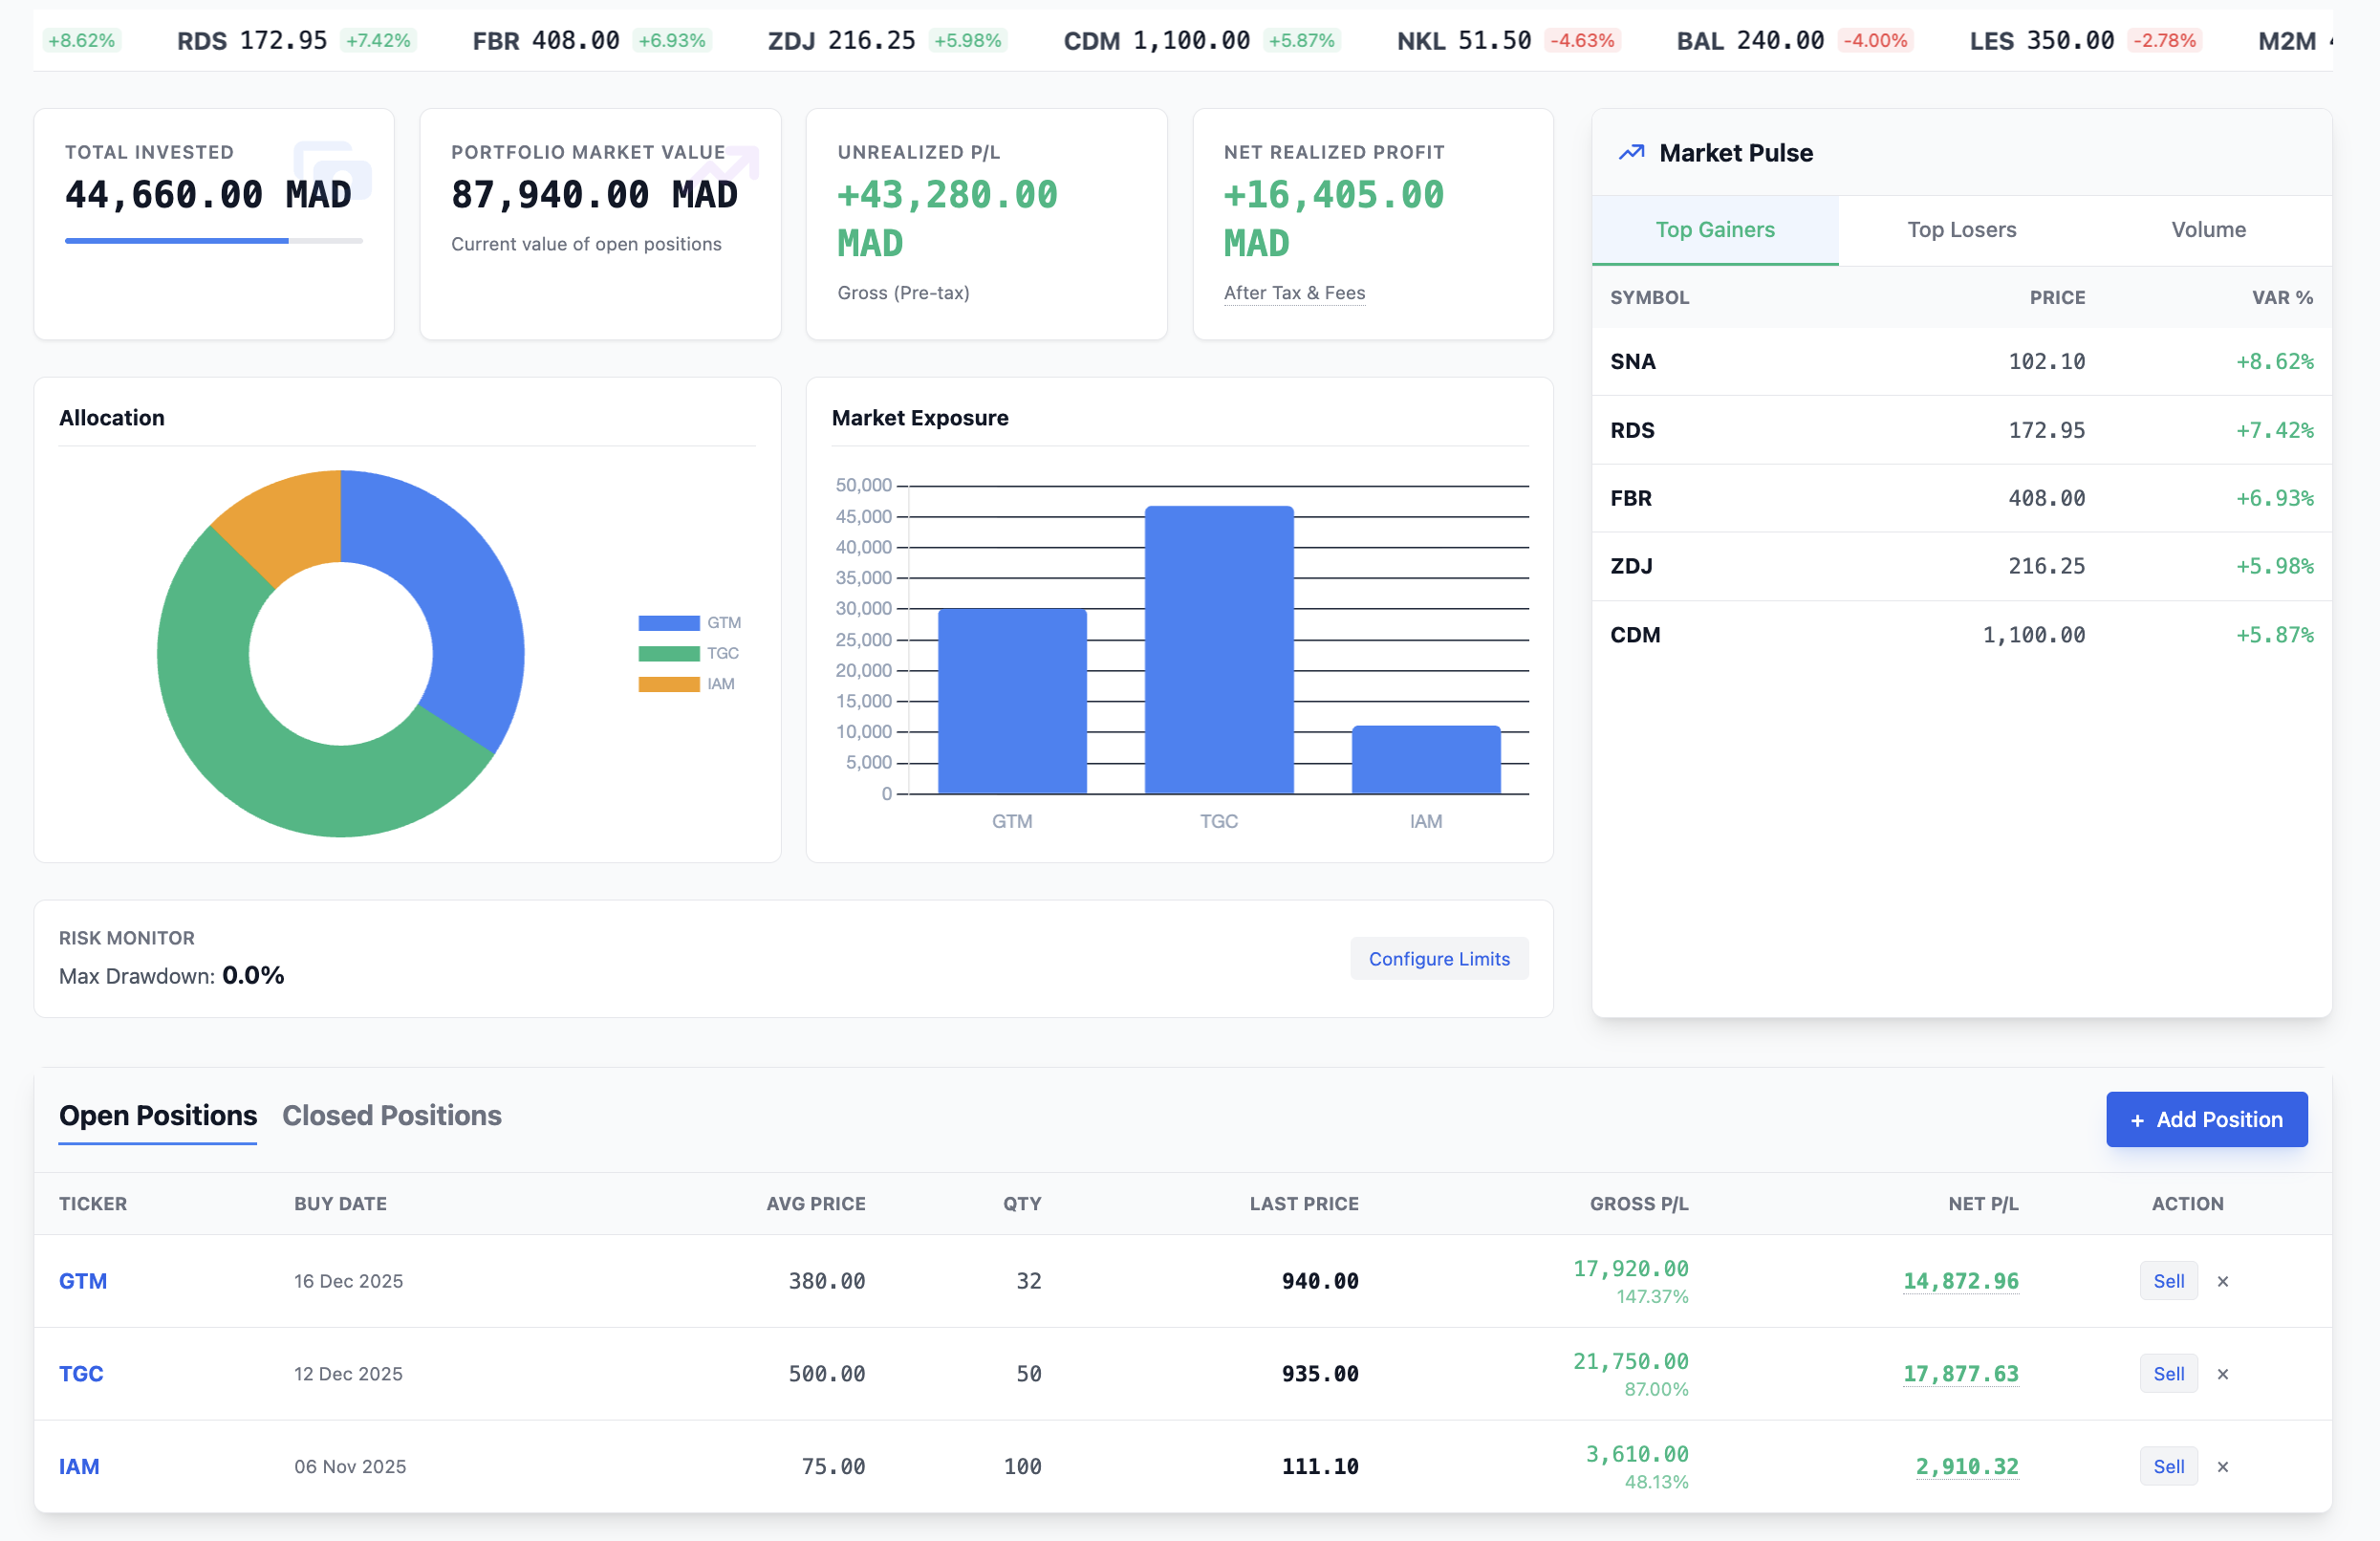Switch to the Top Losers tab
2380x1541 pixels.
[x=1962, y=229]
